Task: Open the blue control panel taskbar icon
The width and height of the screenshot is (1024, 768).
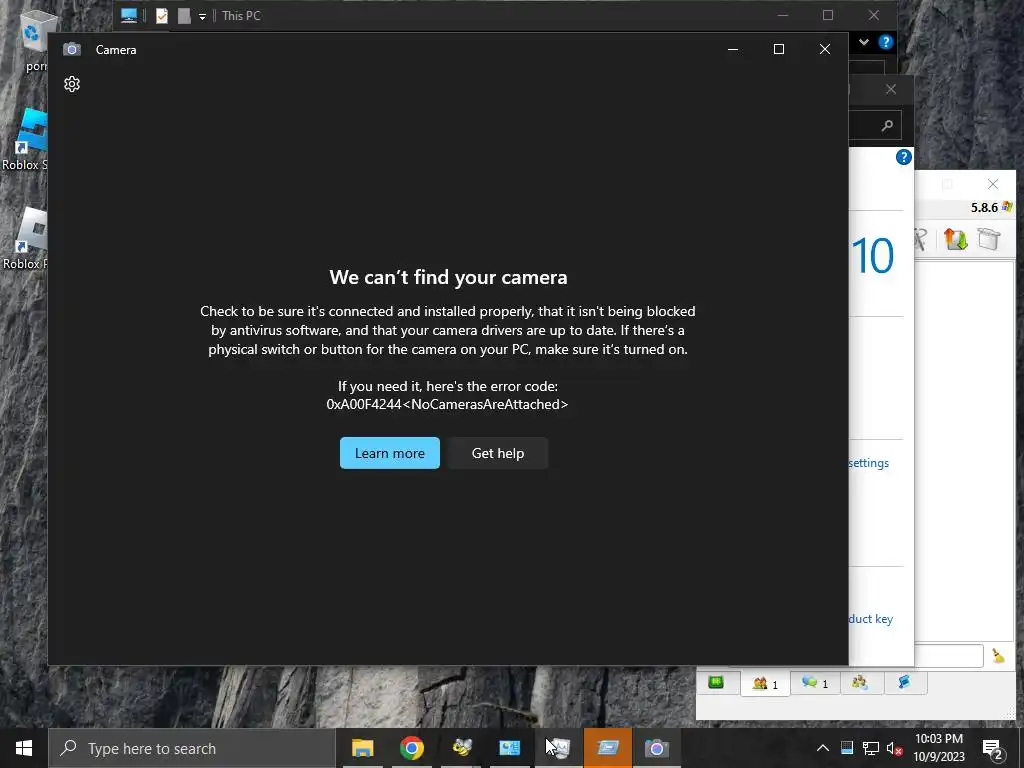Action: coord(509,748)
